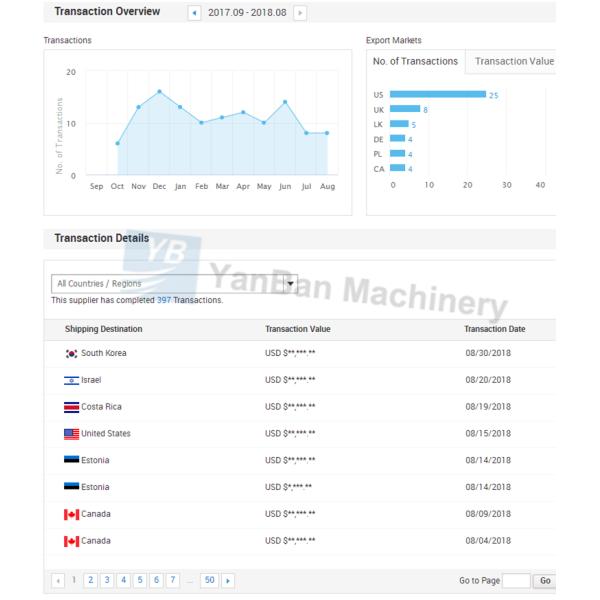
Task: Click the South Korea flag icon
Action: 71,354
